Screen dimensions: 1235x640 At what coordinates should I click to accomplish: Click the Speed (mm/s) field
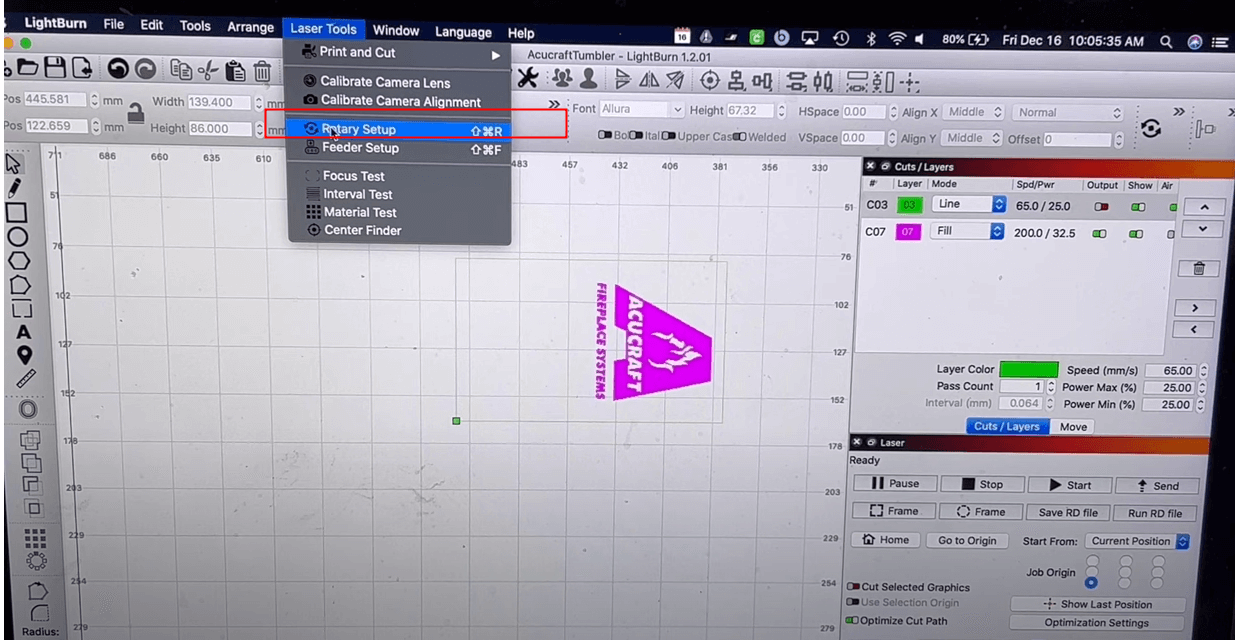pyautogui.click(x=1171, y=371)
